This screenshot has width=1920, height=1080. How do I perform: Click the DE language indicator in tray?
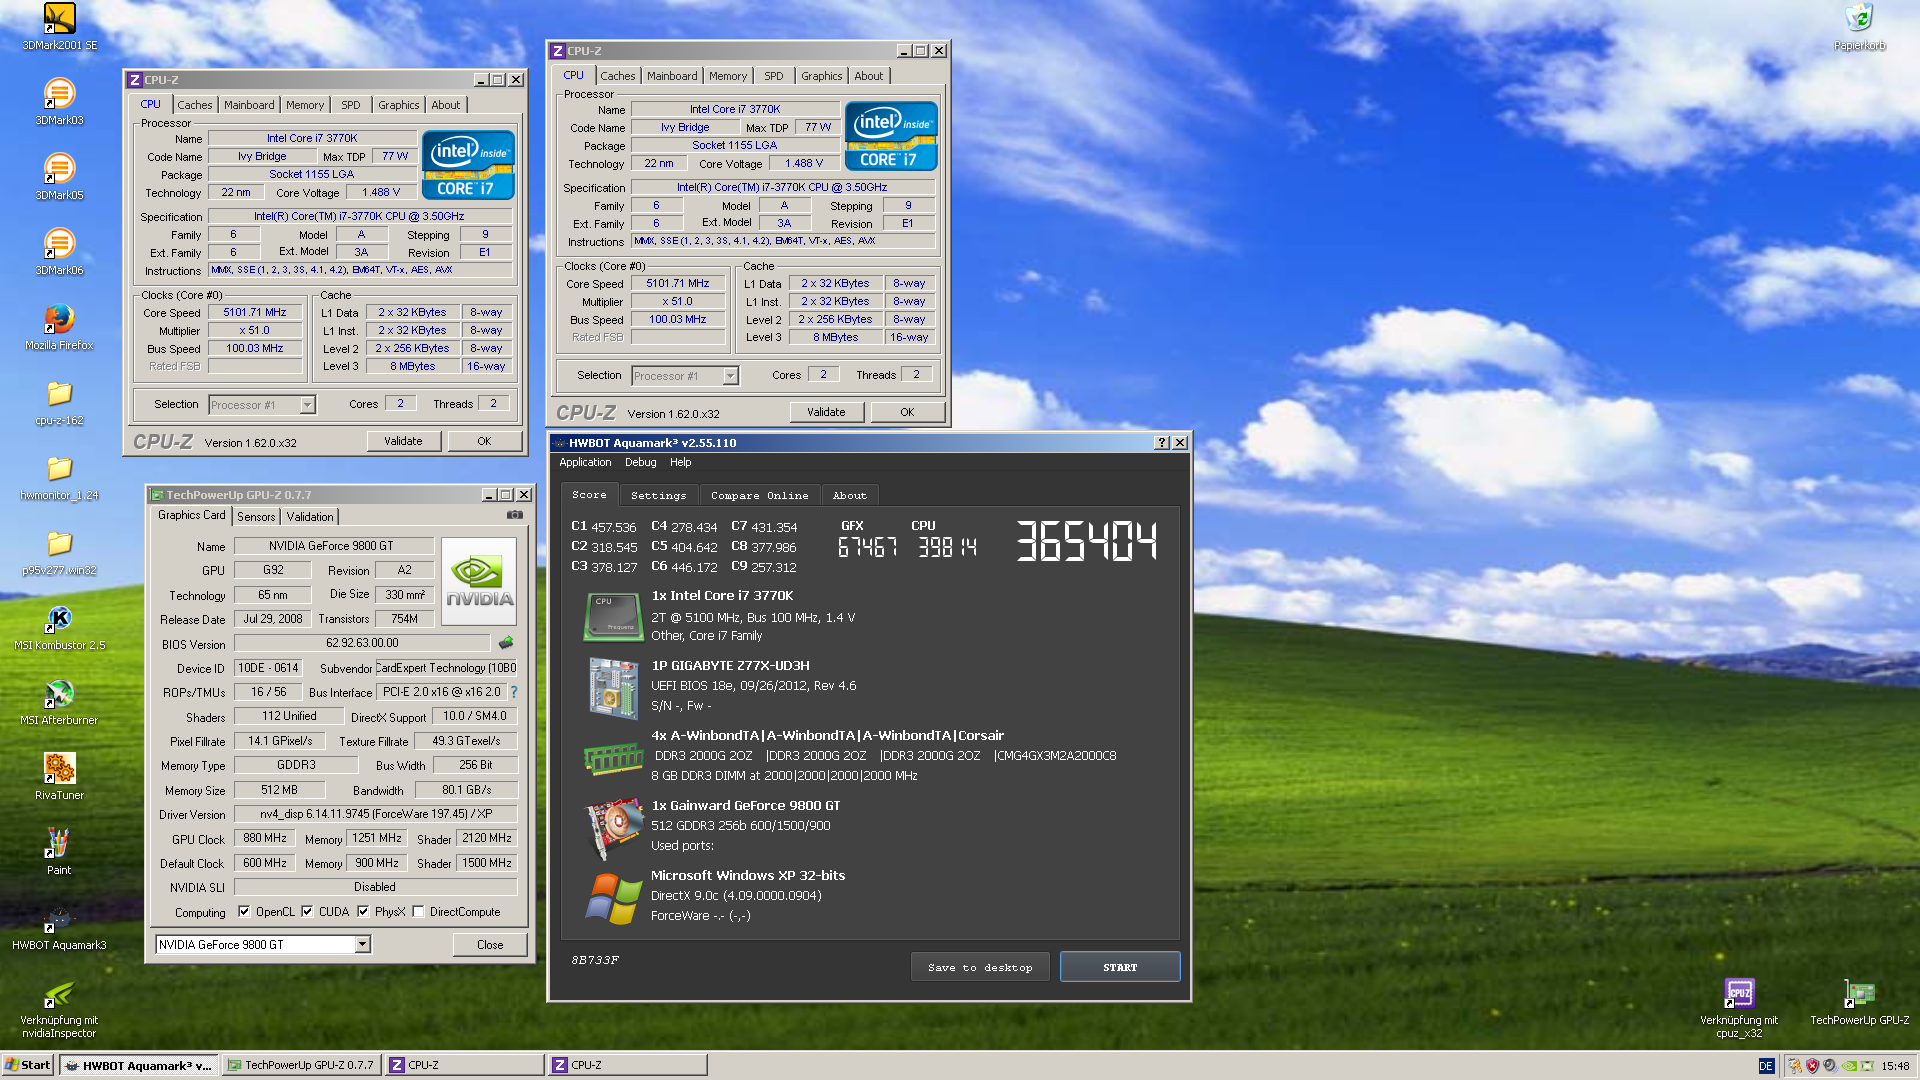point(1766,1066)
